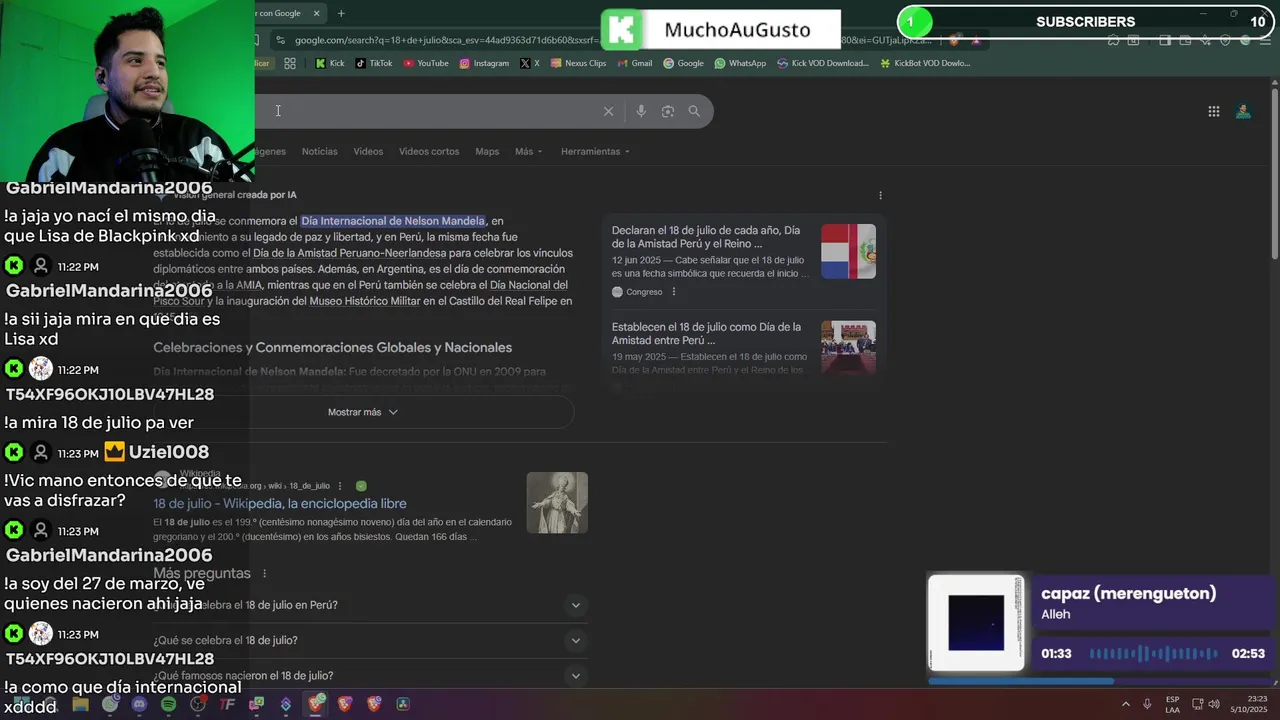Clear the Google search box text
1280x720 pixels.
[x=608, y=111]
